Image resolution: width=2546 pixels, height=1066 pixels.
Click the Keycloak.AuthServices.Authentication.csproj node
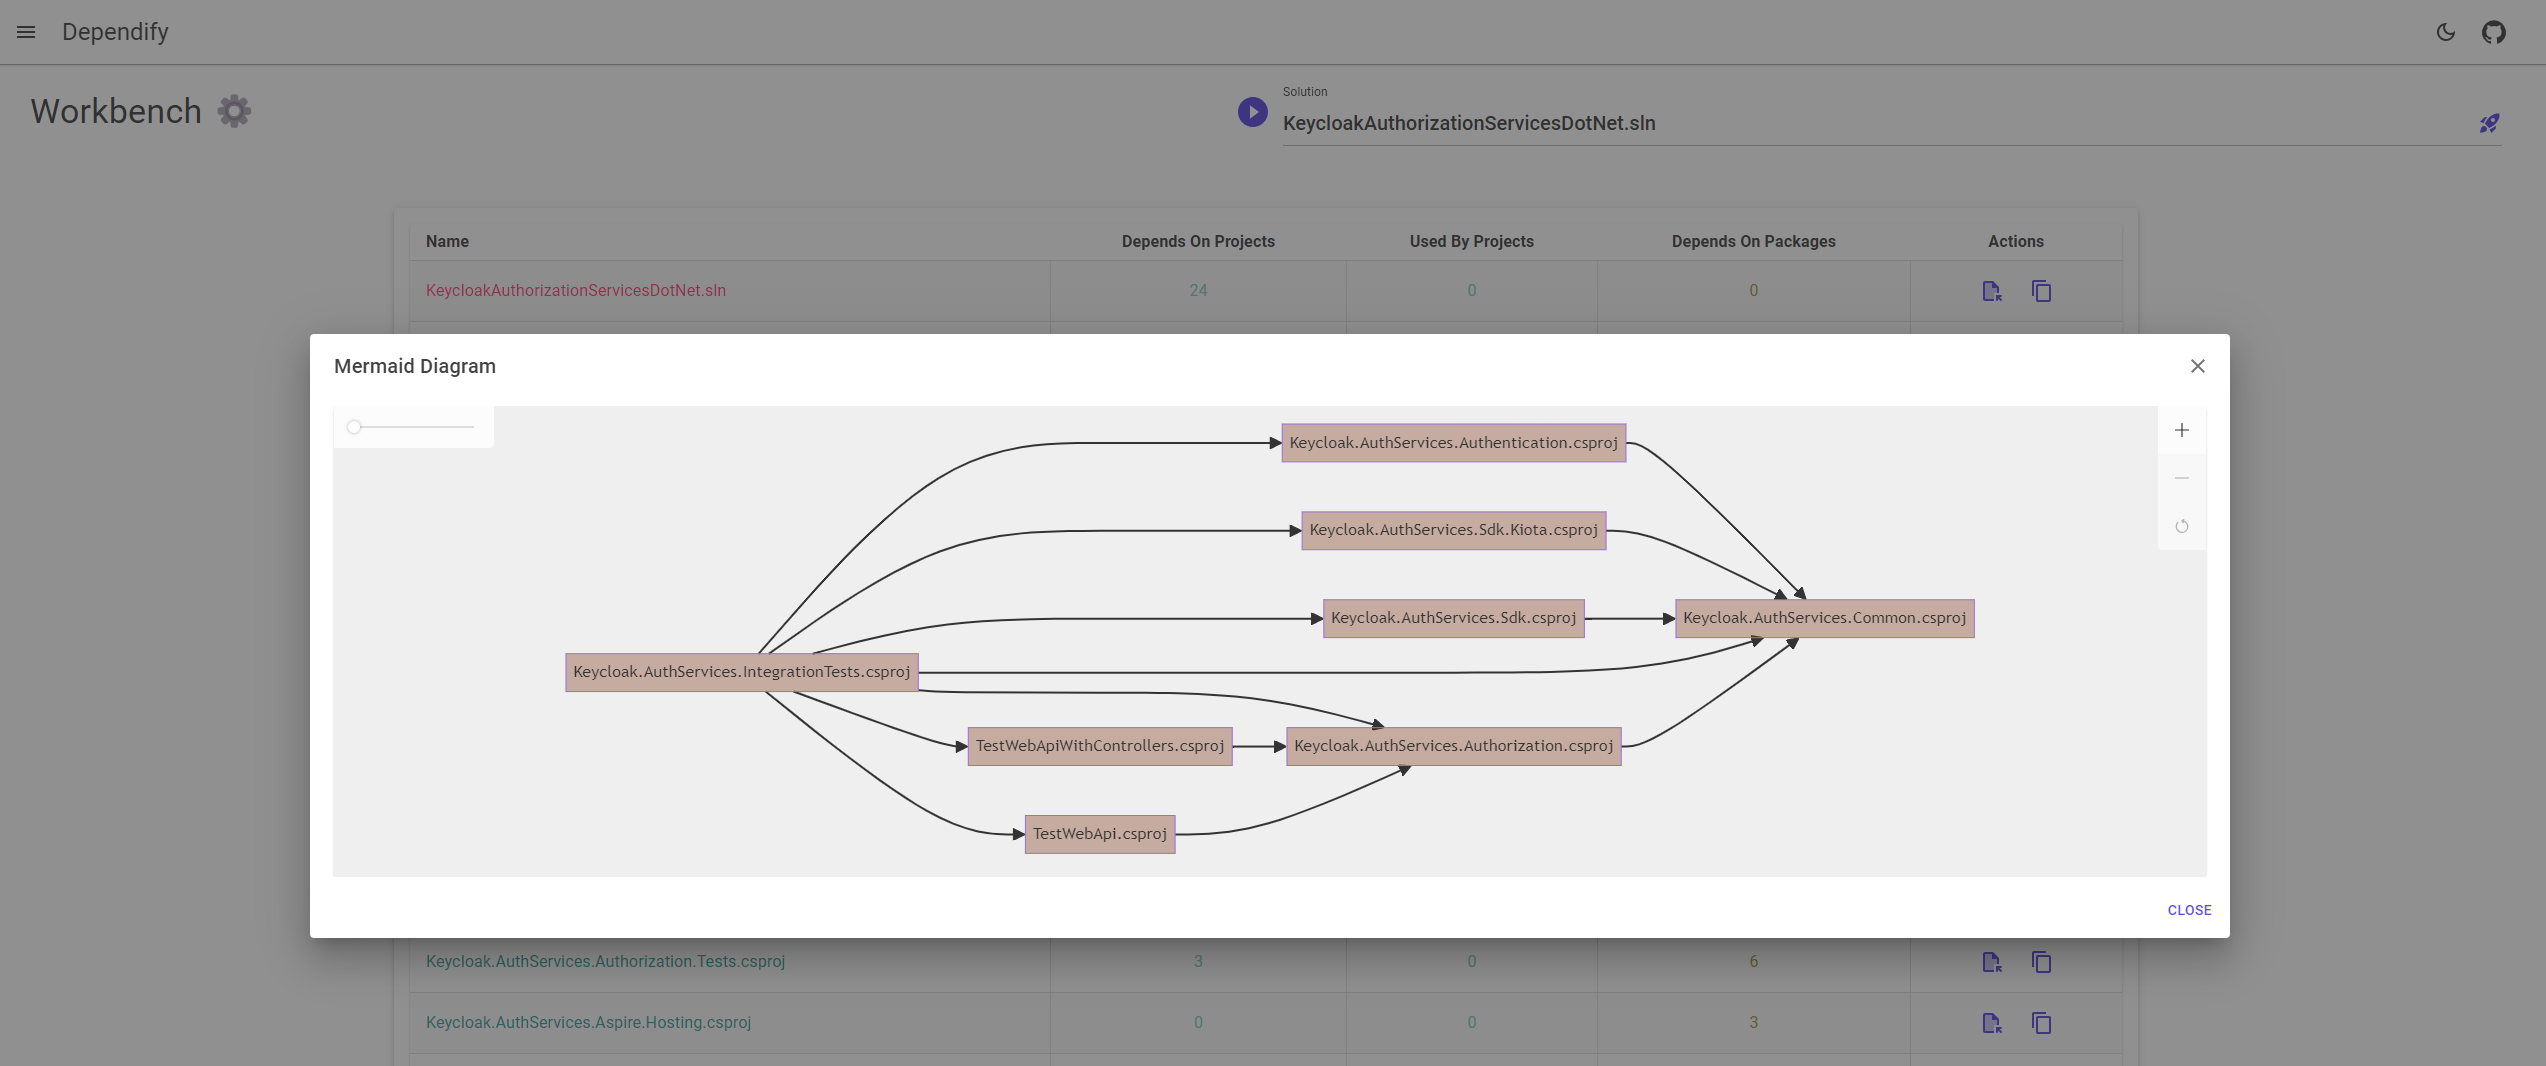(1453, 443)
